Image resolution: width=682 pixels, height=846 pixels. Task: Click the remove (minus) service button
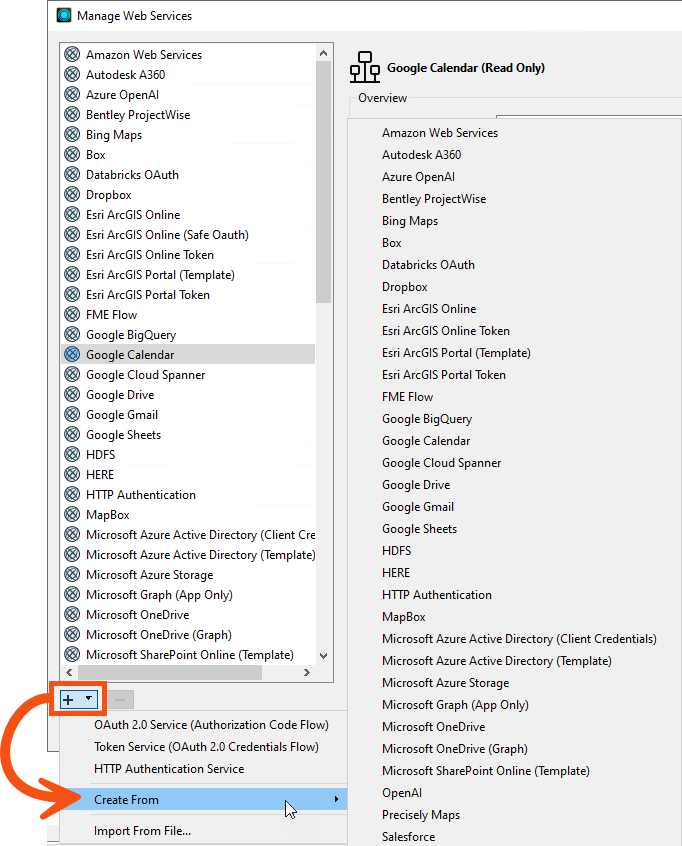pos(120,700)
